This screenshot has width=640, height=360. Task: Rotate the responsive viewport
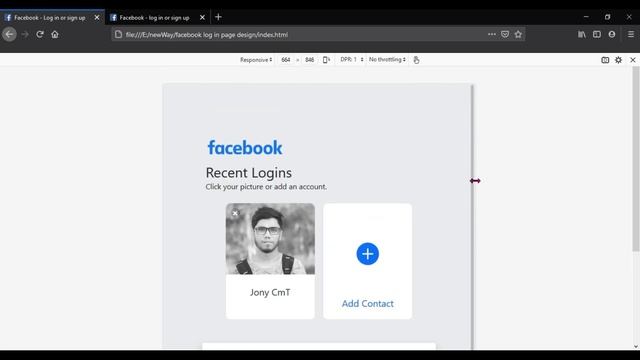coord(326,60)
